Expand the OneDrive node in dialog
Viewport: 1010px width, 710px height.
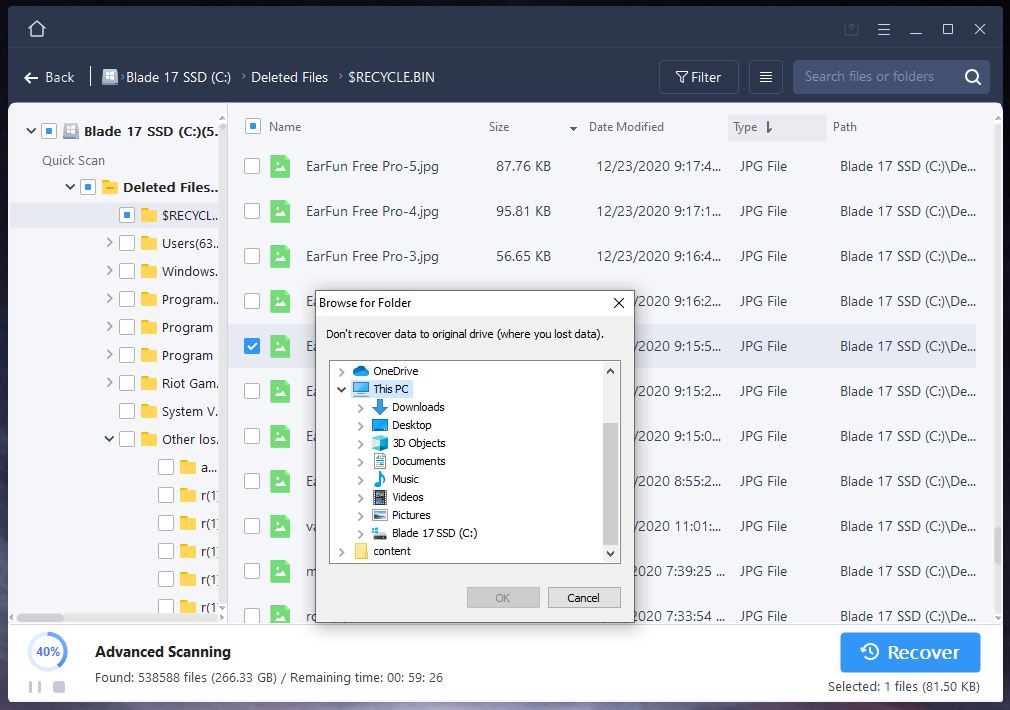coord(342,371)
